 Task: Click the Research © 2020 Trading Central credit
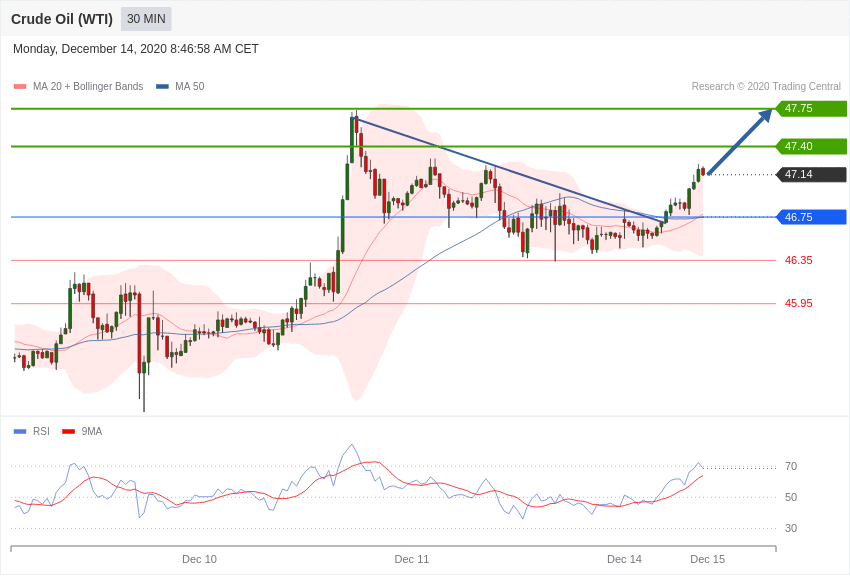point(766,86)
